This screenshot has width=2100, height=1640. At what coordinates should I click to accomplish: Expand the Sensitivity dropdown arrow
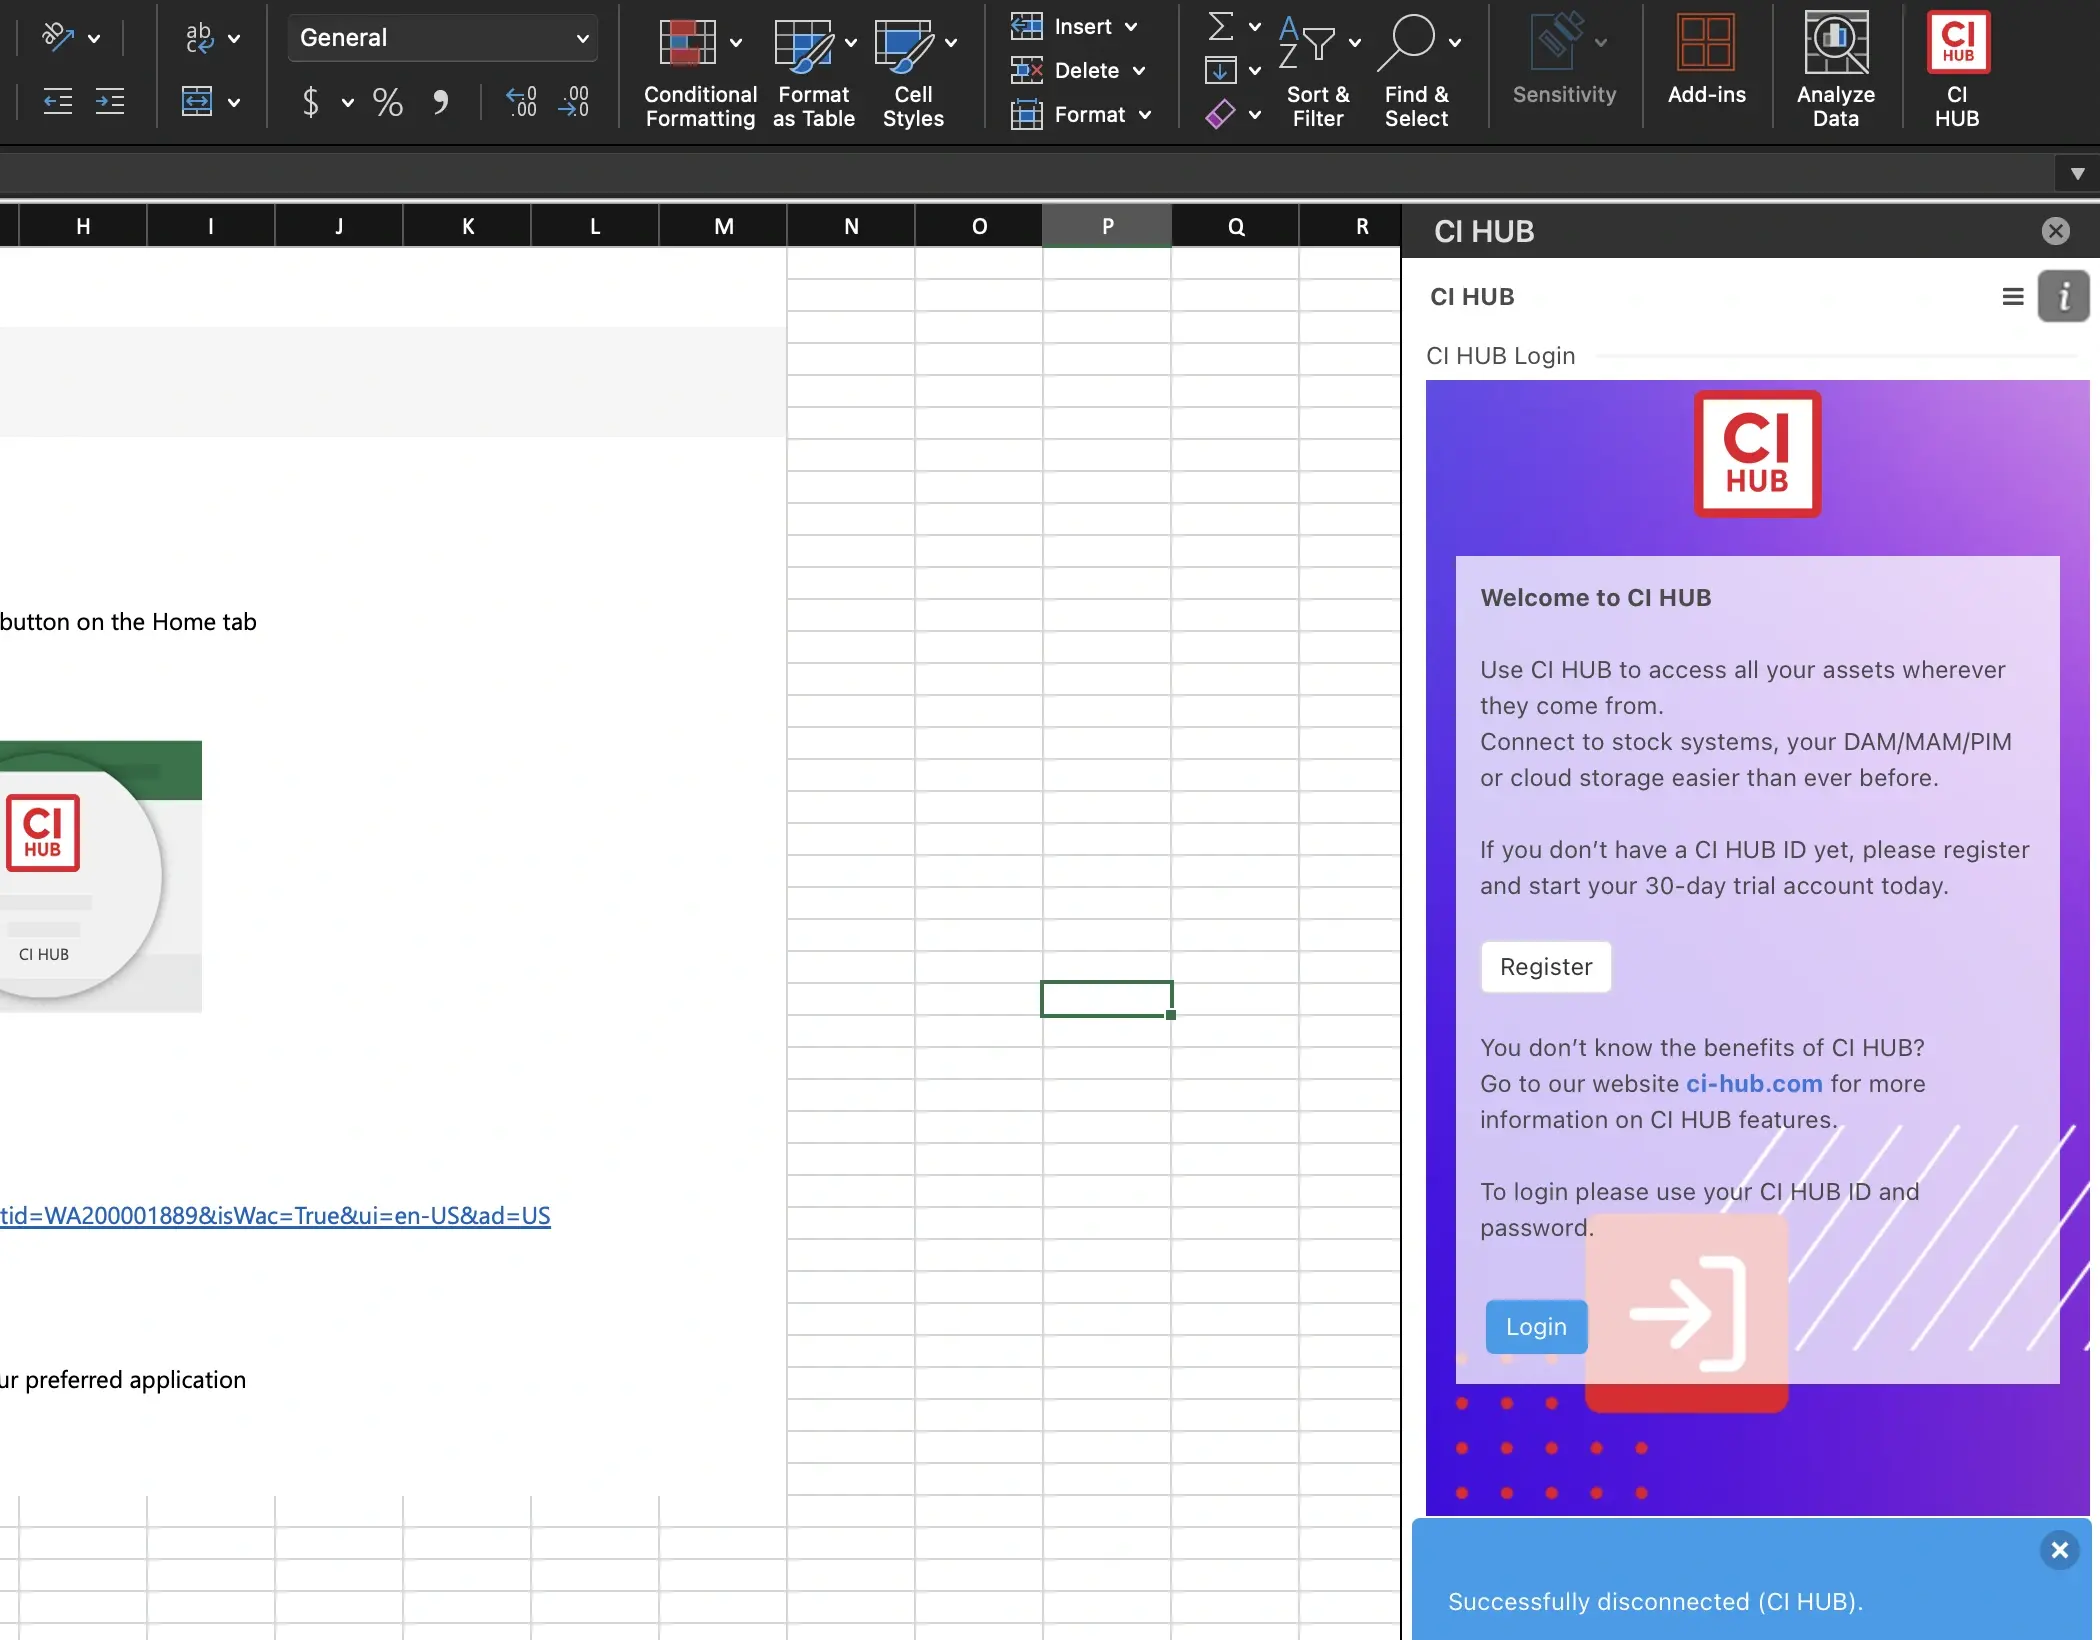click(1601, 43)
